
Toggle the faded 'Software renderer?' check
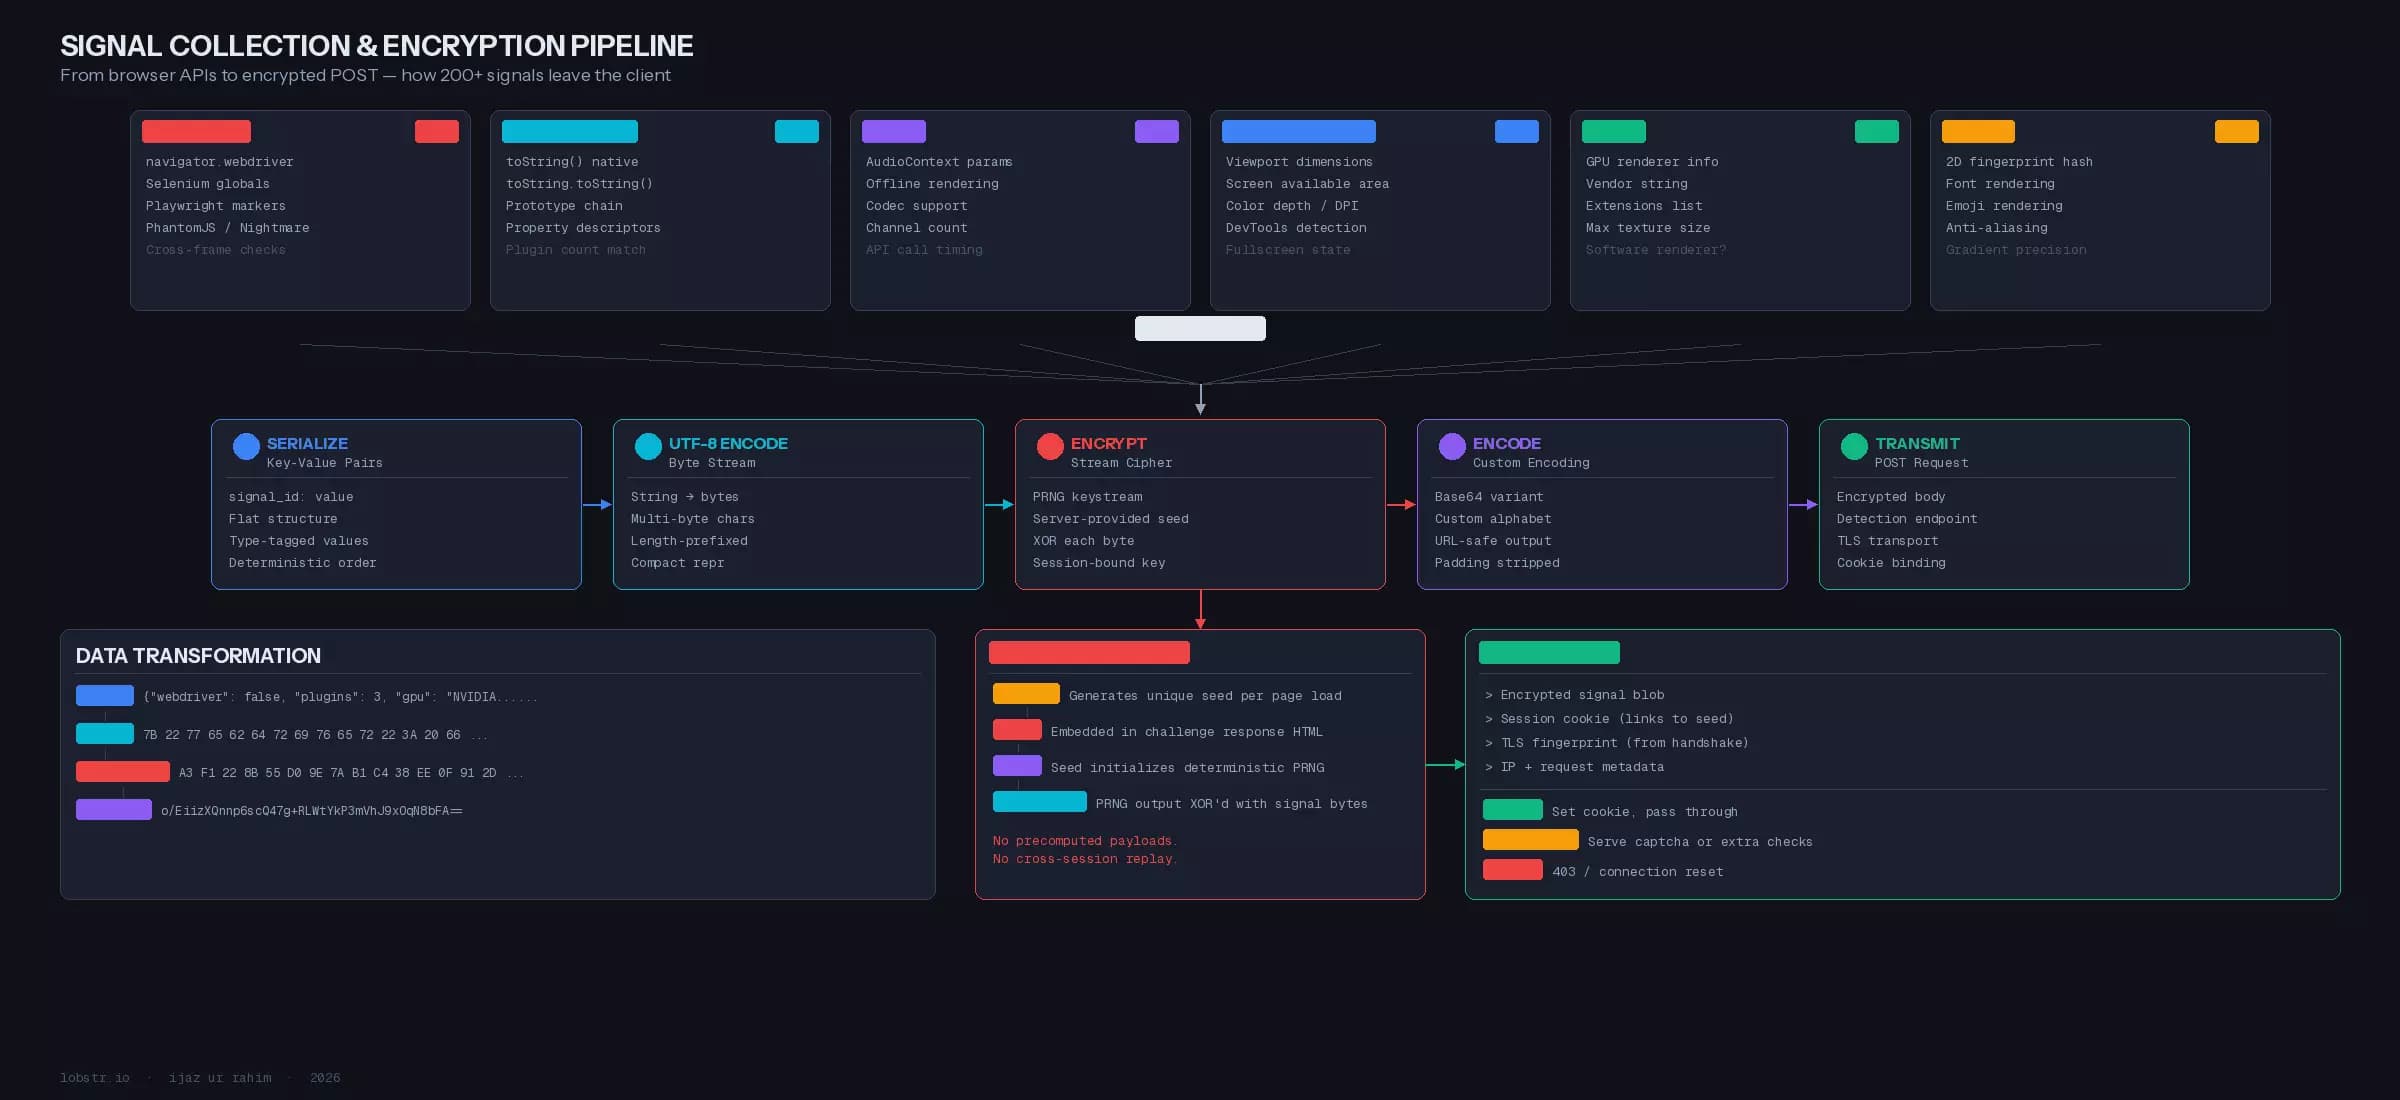pos(1656,249)
